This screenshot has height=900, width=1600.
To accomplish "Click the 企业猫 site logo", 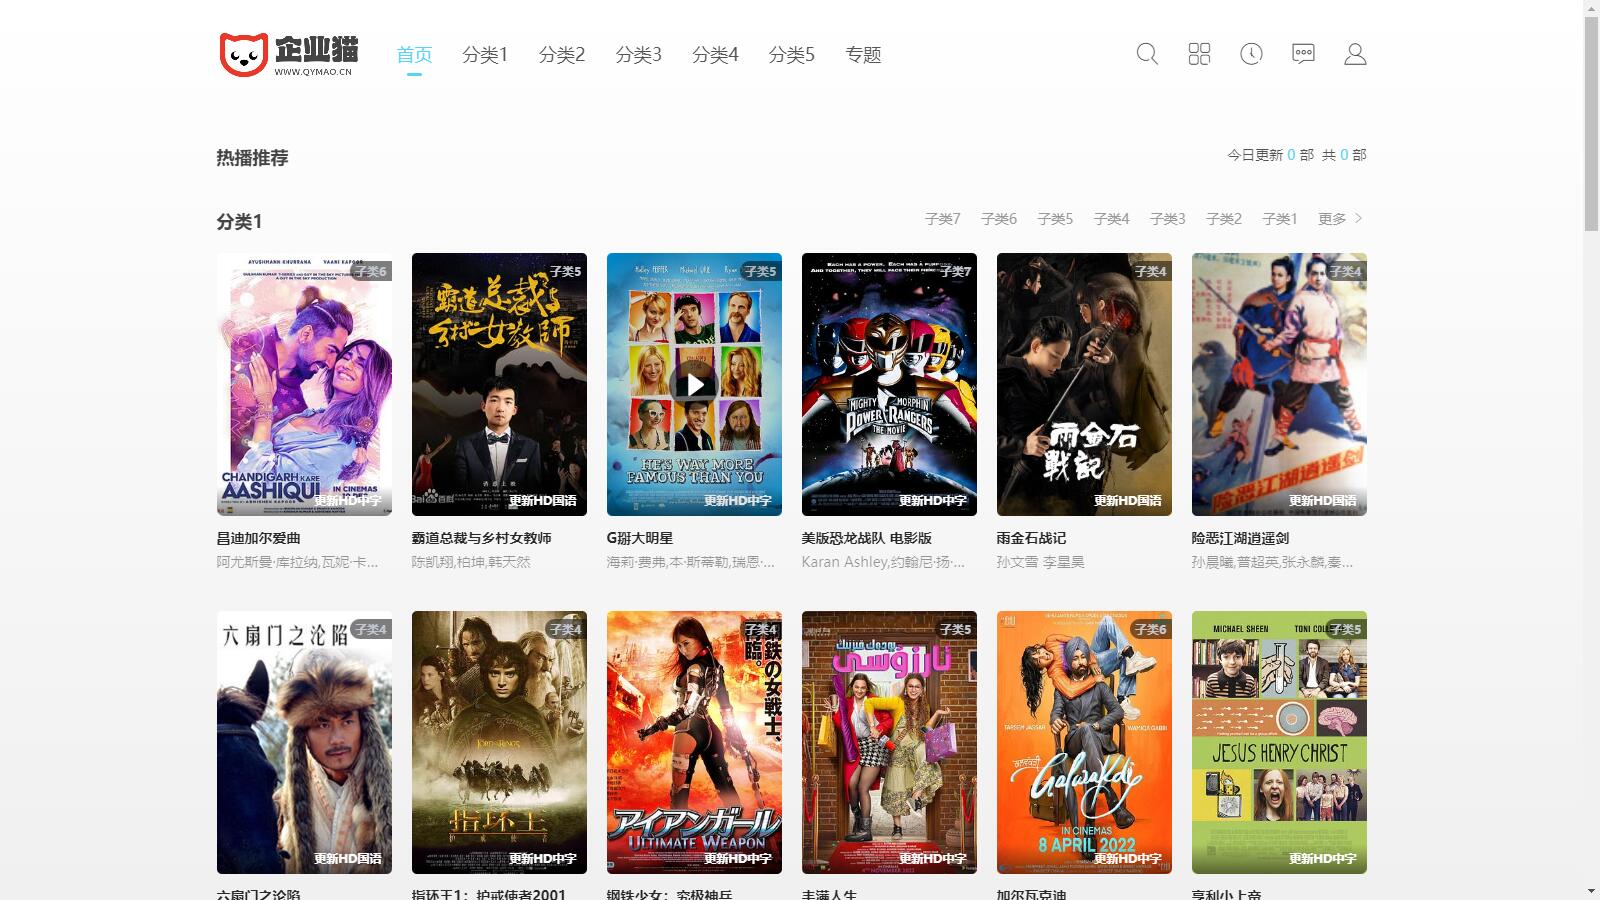I will pyautogui.click(x=288, y=54).
